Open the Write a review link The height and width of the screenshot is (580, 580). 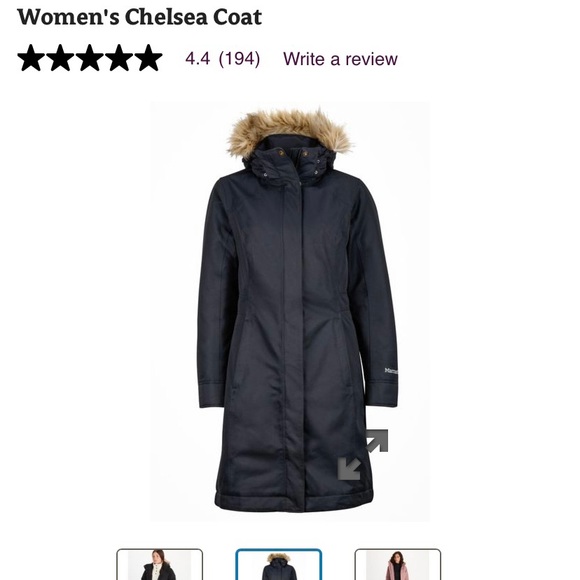(x=340, y=59)
